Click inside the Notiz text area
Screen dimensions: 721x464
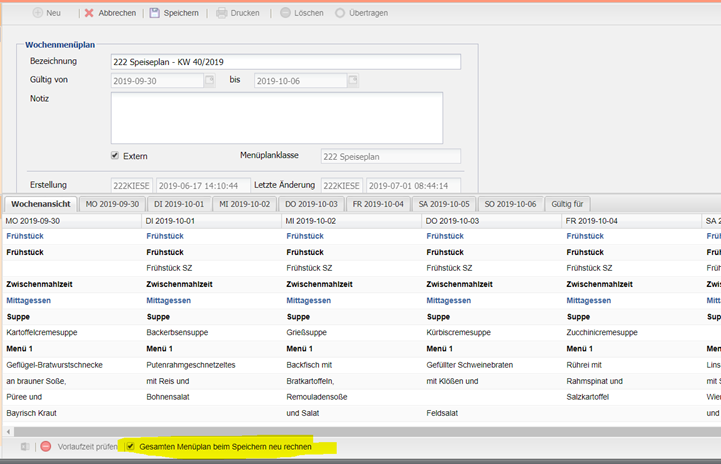click(276, 118)
